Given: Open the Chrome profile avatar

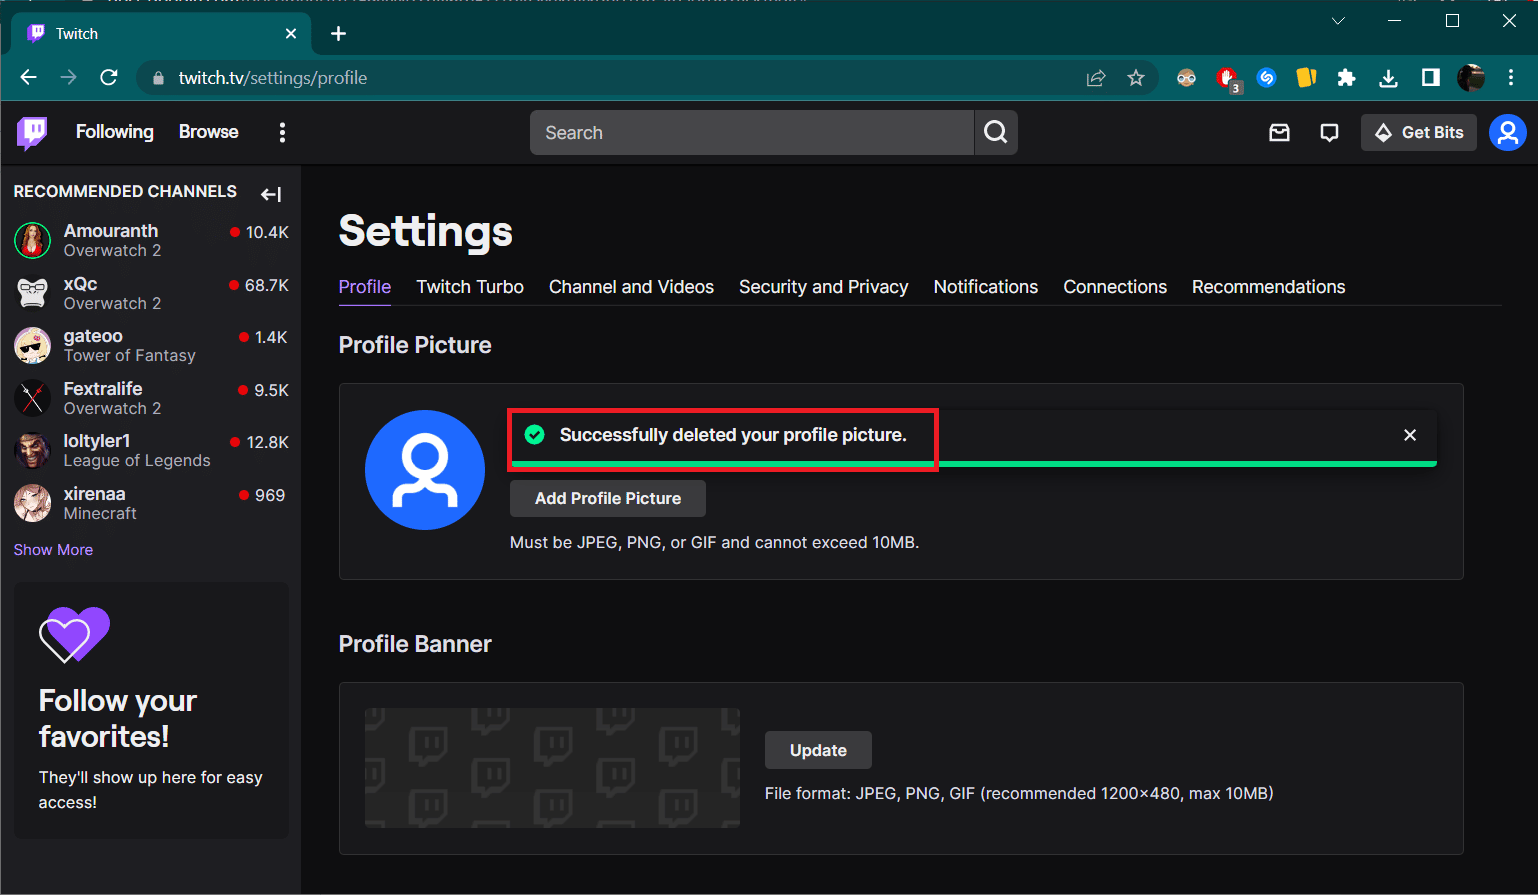Looking at the screenshot, I should coord(1470,78).
